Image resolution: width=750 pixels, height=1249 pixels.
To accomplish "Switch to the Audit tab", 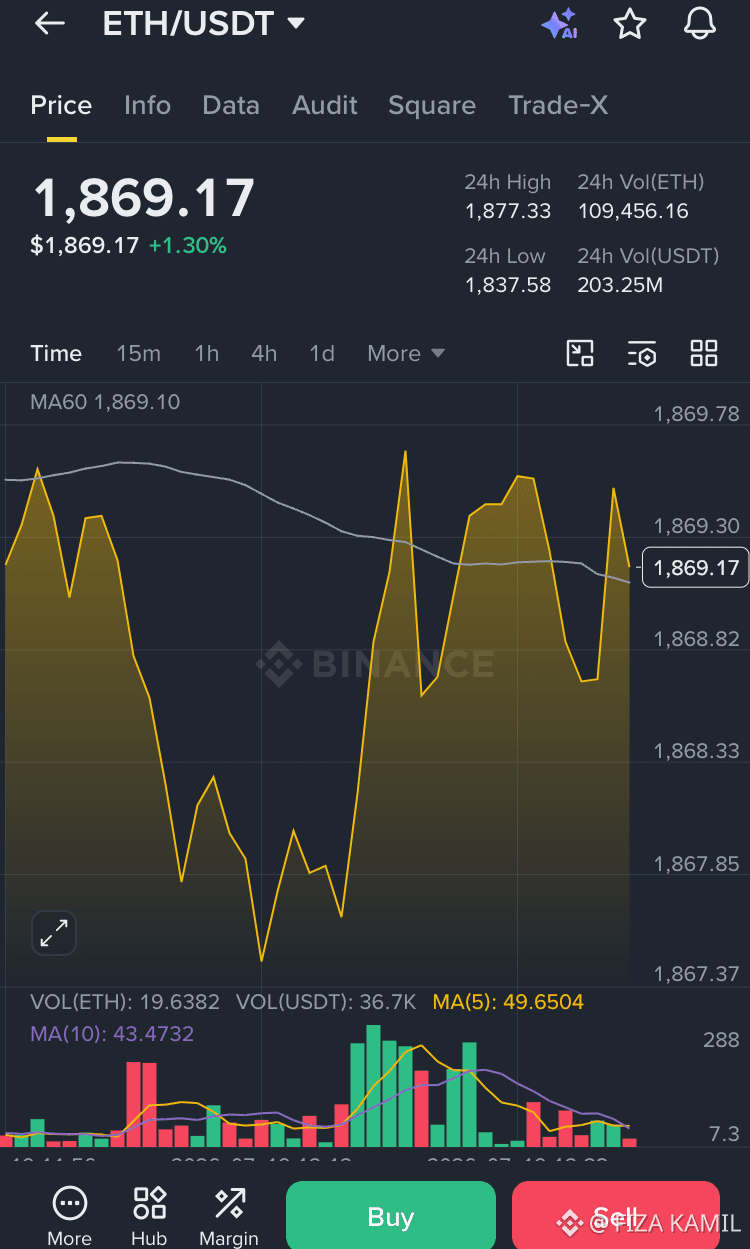I will click(x=325, y=106).
